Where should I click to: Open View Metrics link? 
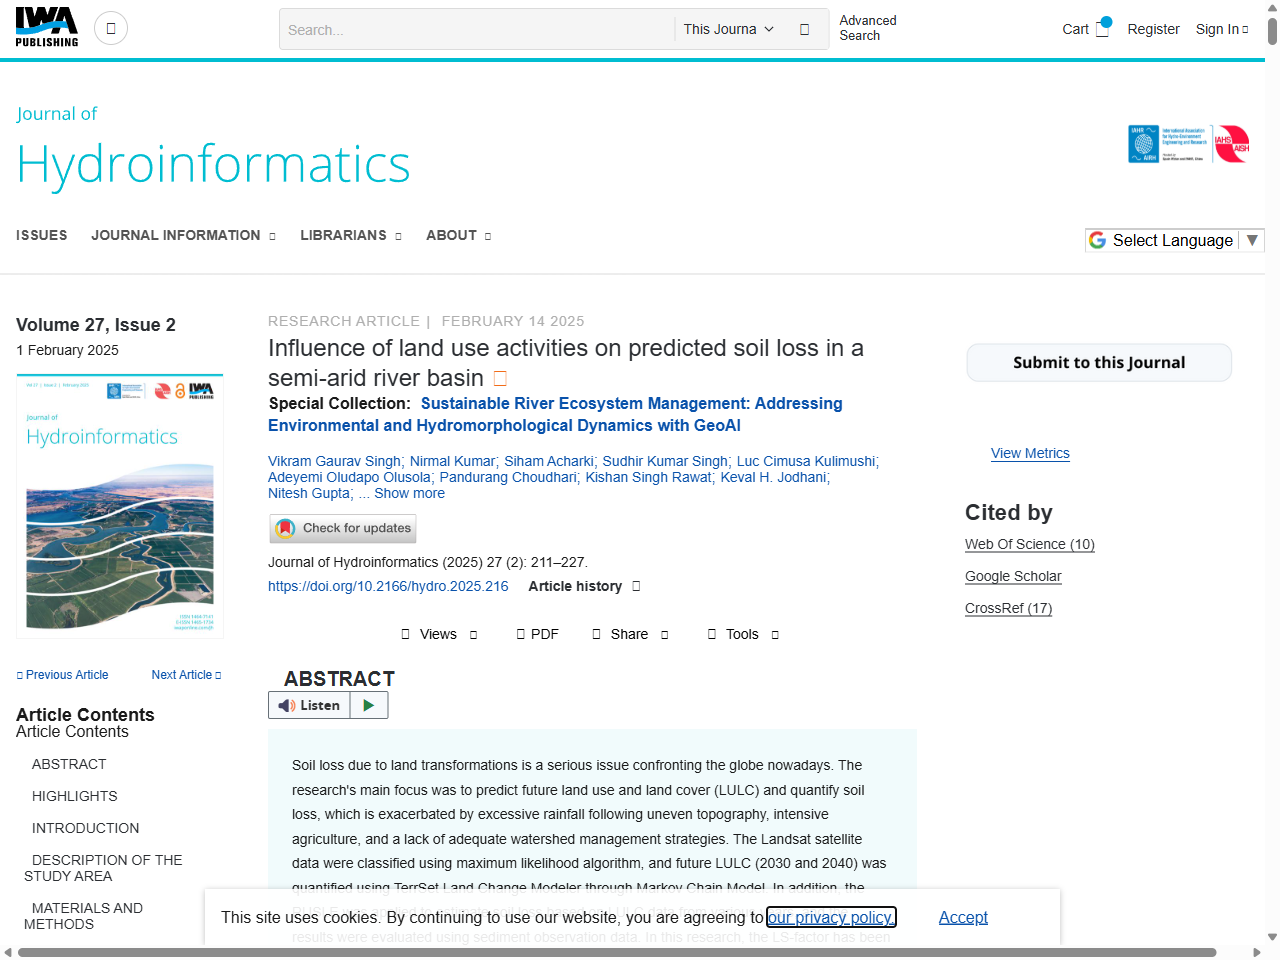click(1030, 453)
